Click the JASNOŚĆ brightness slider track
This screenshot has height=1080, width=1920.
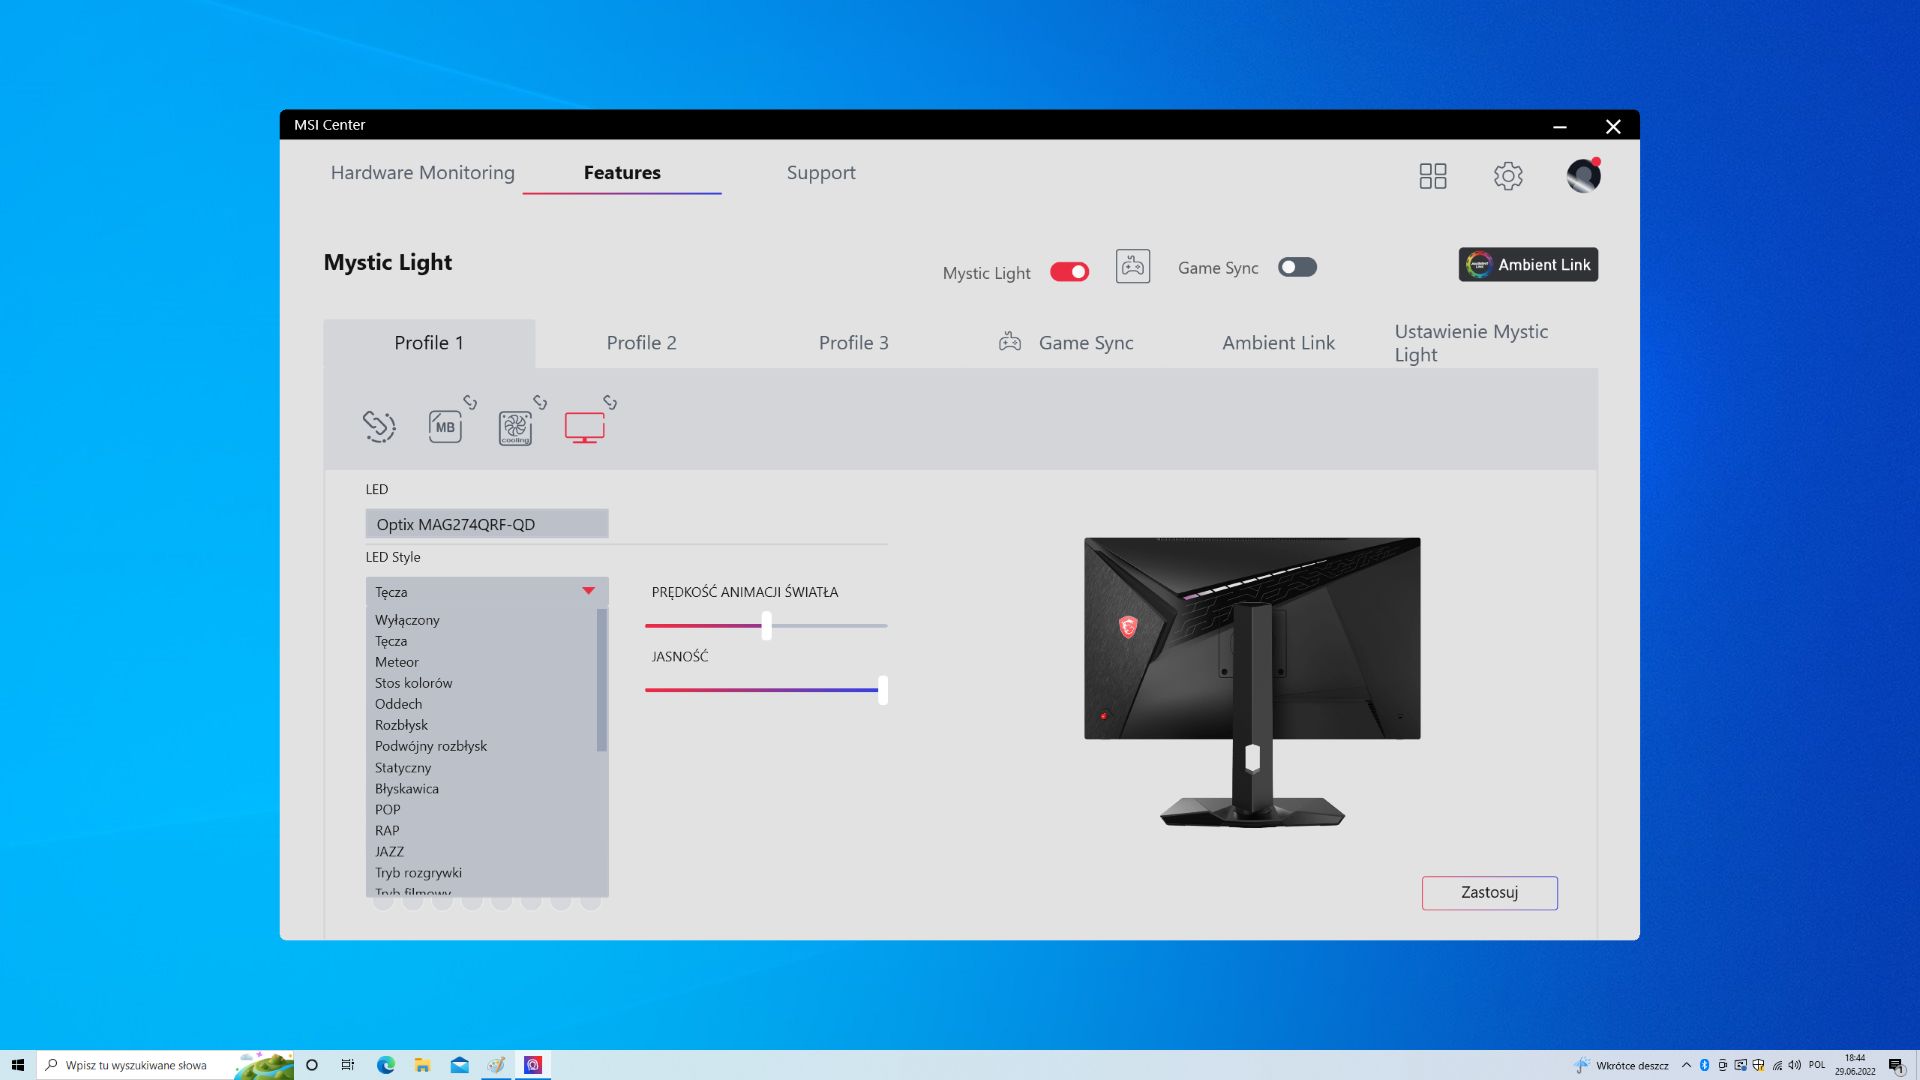coord(760,690)
